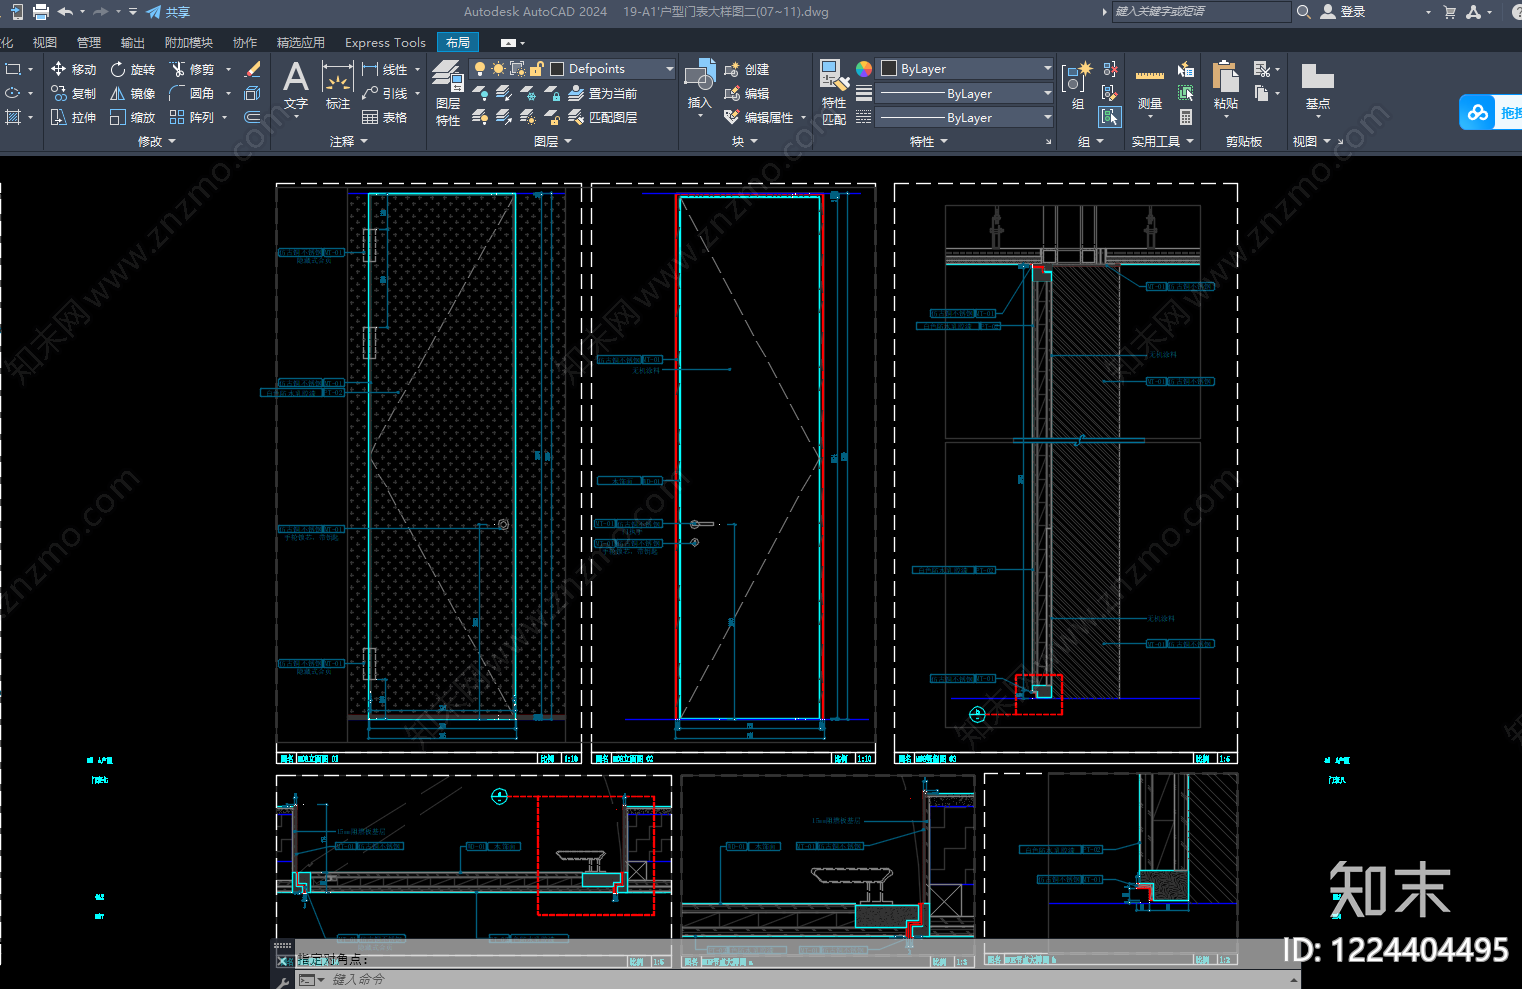Toggle group selection on/off button
This screenshot has height=989, width=1522.
[x=1110, y=117]
